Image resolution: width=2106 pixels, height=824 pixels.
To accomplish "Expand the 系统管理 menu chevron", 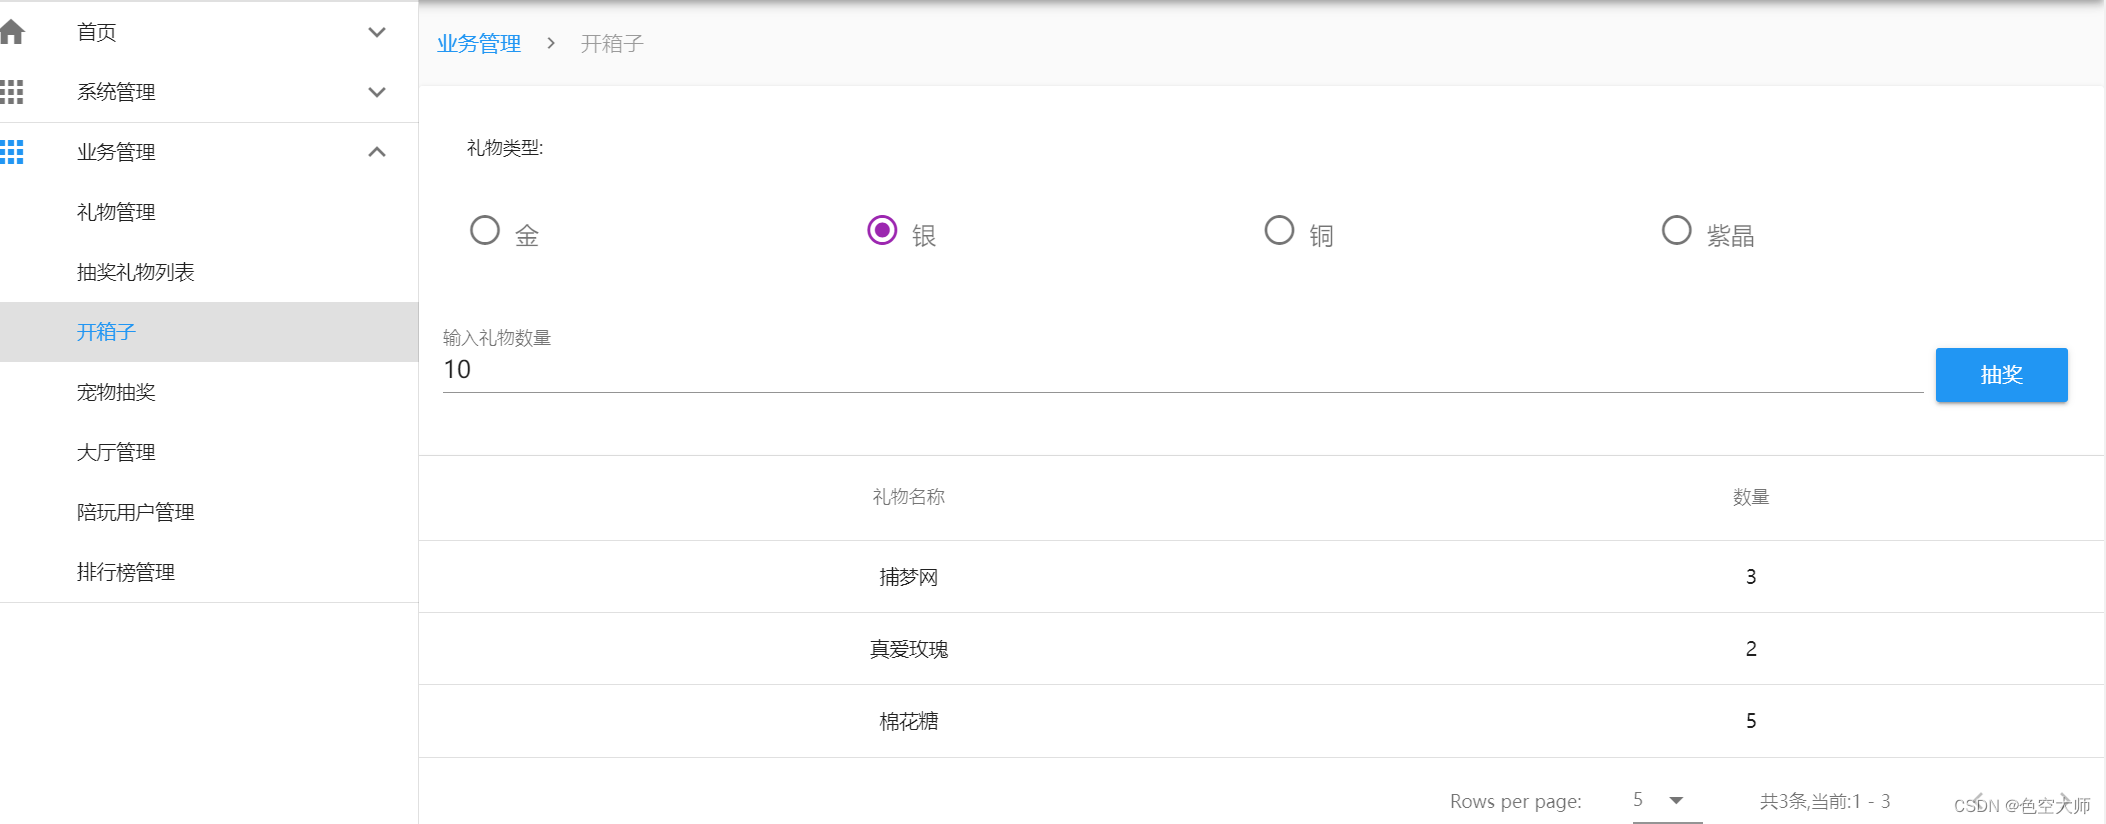I will [x=377, y=92].
